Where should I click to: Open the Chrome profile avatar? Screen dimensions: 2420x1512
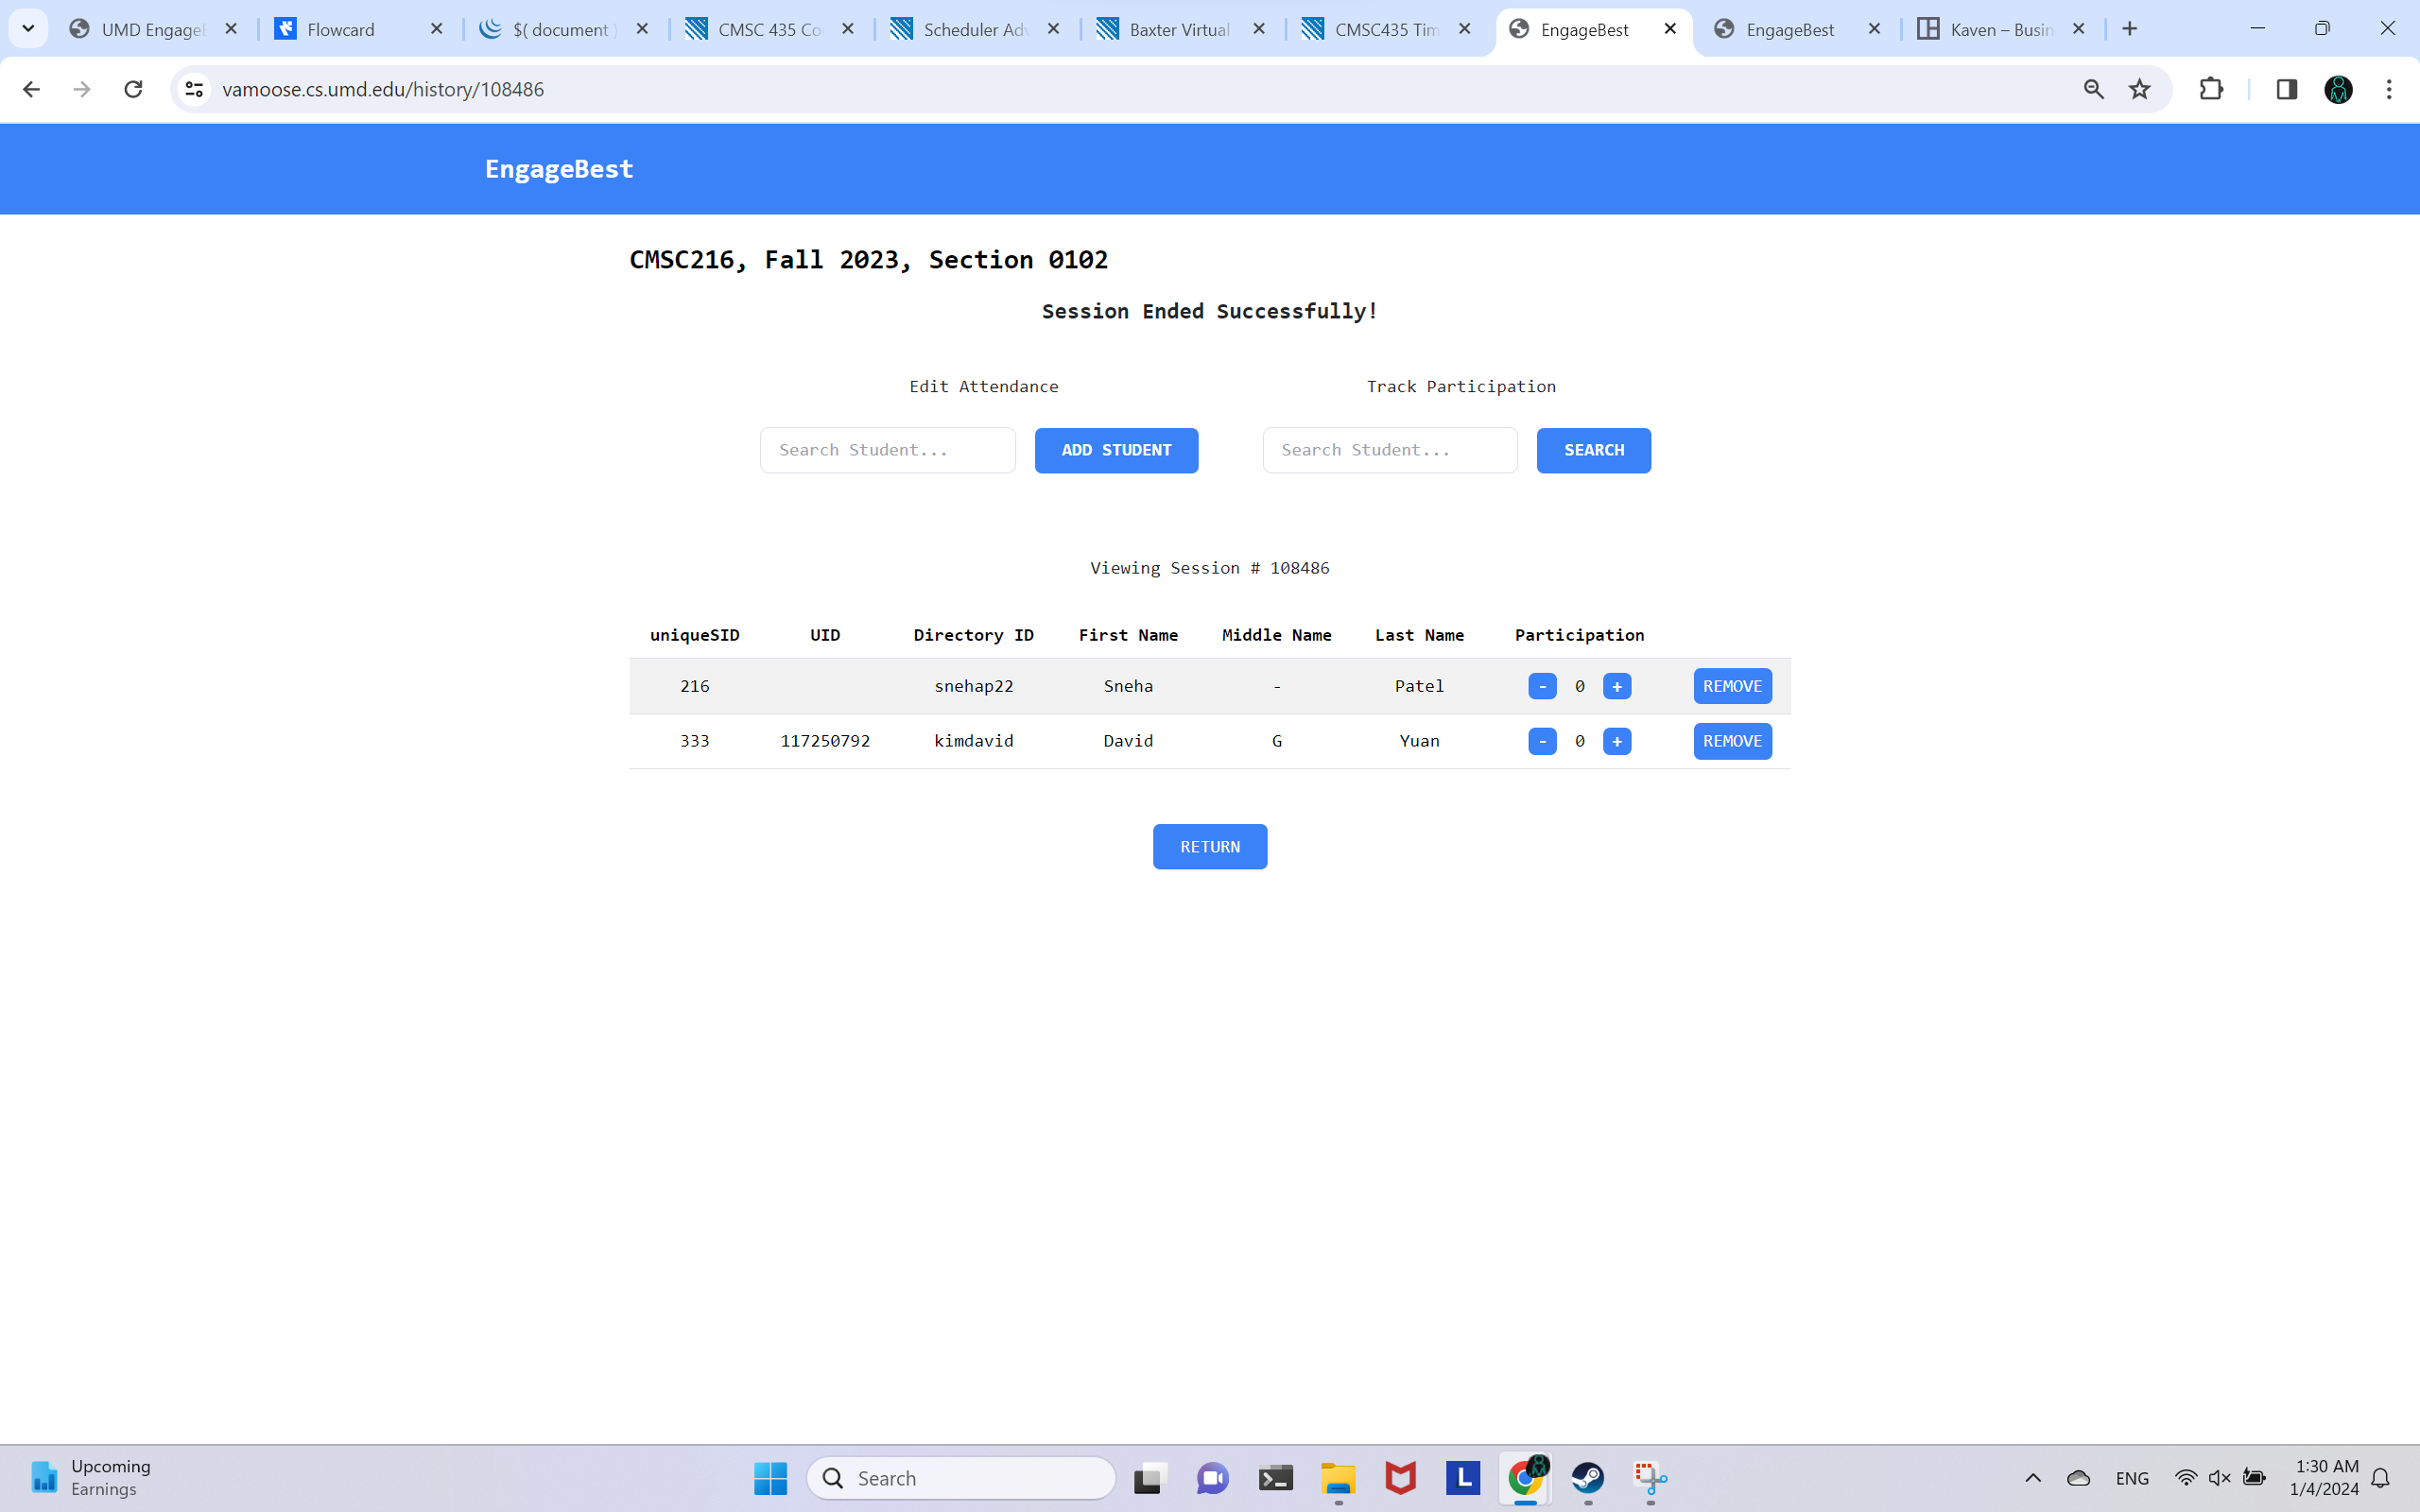[x=2338, y=90]
